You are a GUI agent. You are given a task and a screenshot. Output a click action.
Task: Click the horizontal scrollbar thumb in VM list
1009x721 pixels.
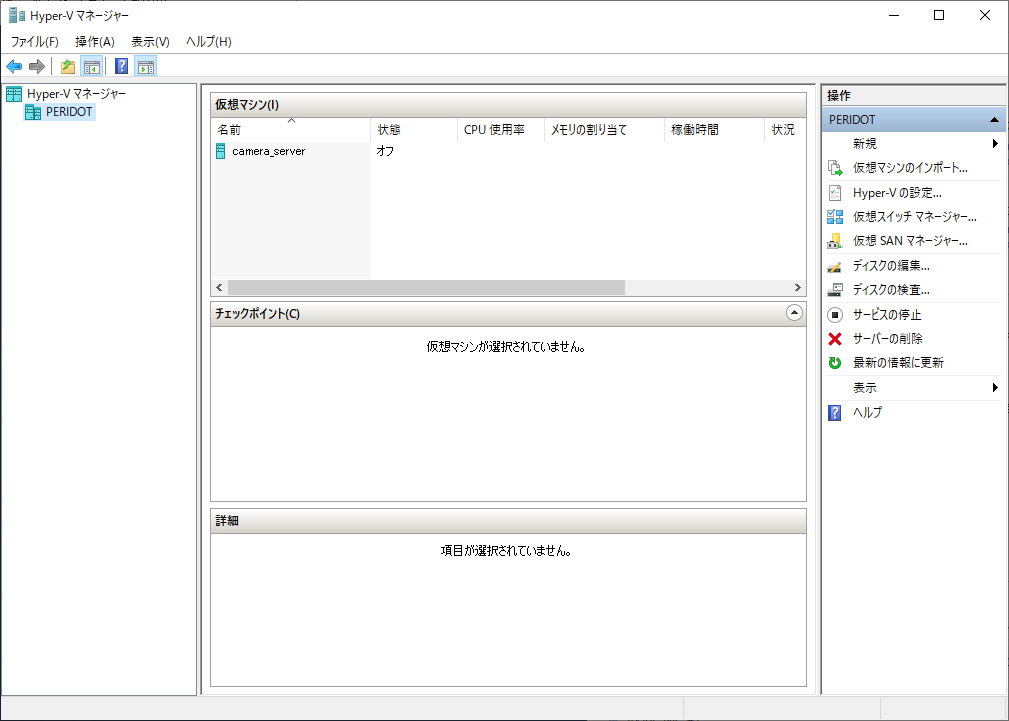(x=426, y=288)
